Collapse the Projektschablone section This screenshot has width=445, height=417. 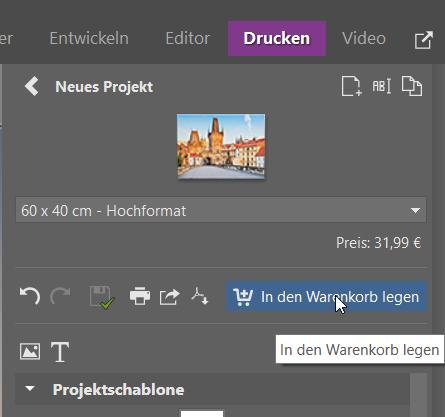30,389
